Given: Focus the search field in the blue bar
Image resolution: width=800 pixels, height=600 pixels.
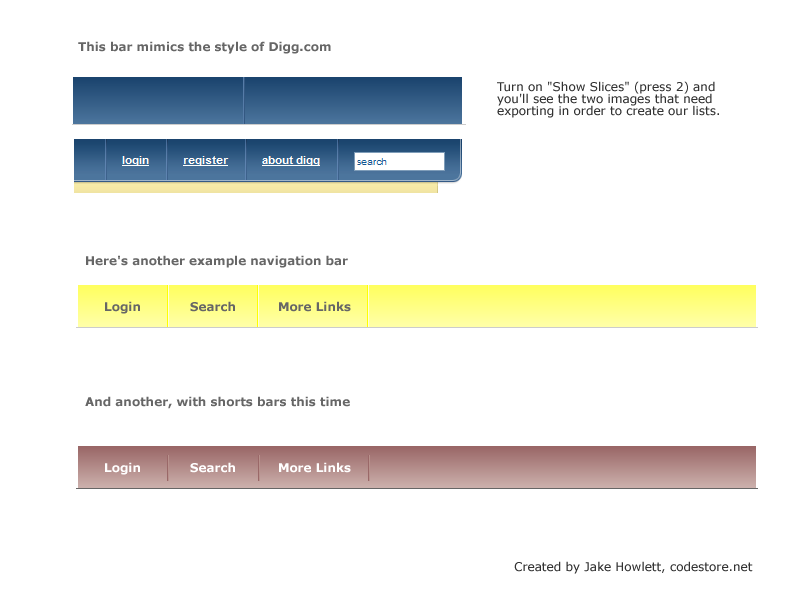Looking at the screenshot, I should (399, 161).
